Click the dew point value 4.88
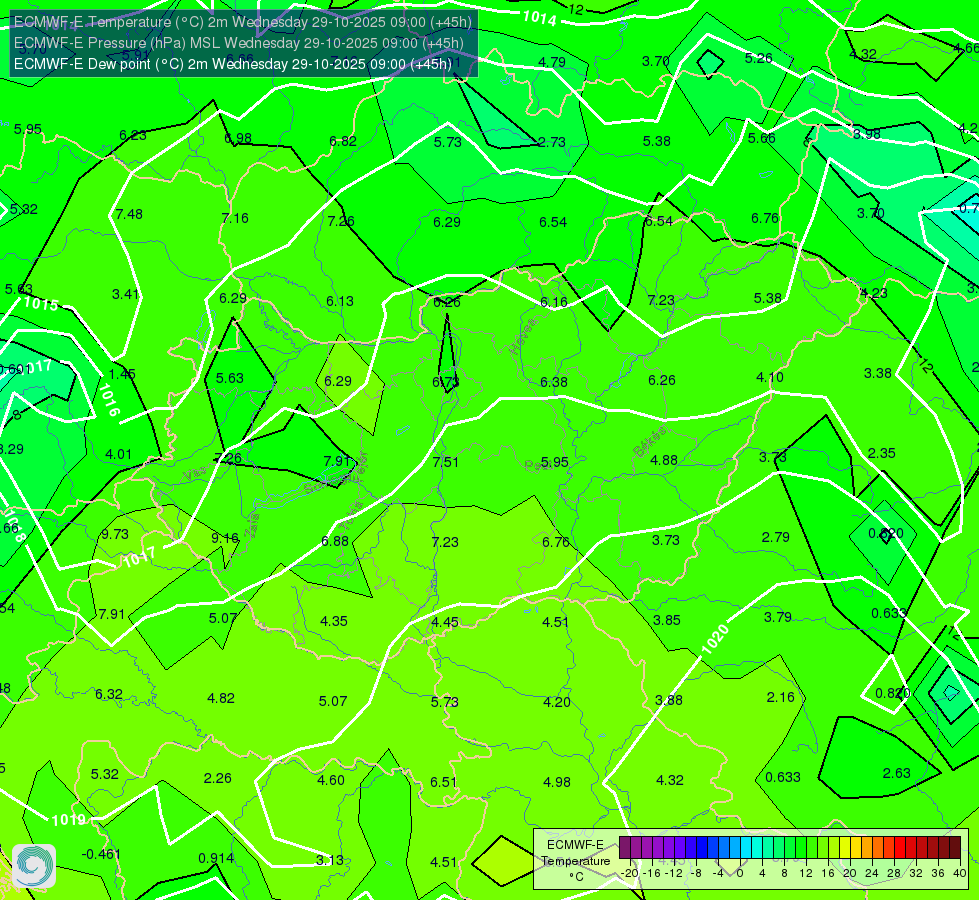Viewport: 979px width, 900px height. point(664,460)
